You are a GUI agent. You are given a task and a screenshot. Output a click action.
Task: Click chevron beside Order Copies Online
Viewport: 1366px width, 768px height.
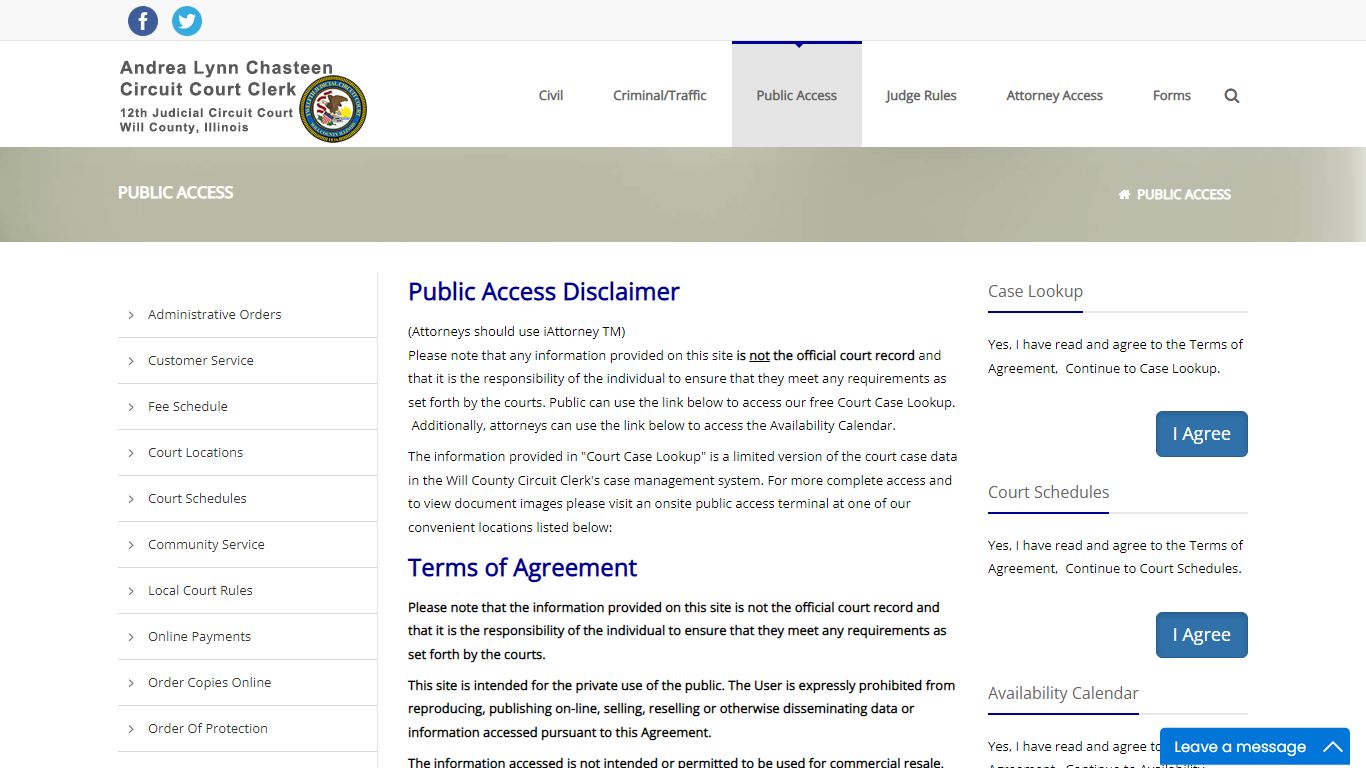pyautogui.click(x=131, y=683)
